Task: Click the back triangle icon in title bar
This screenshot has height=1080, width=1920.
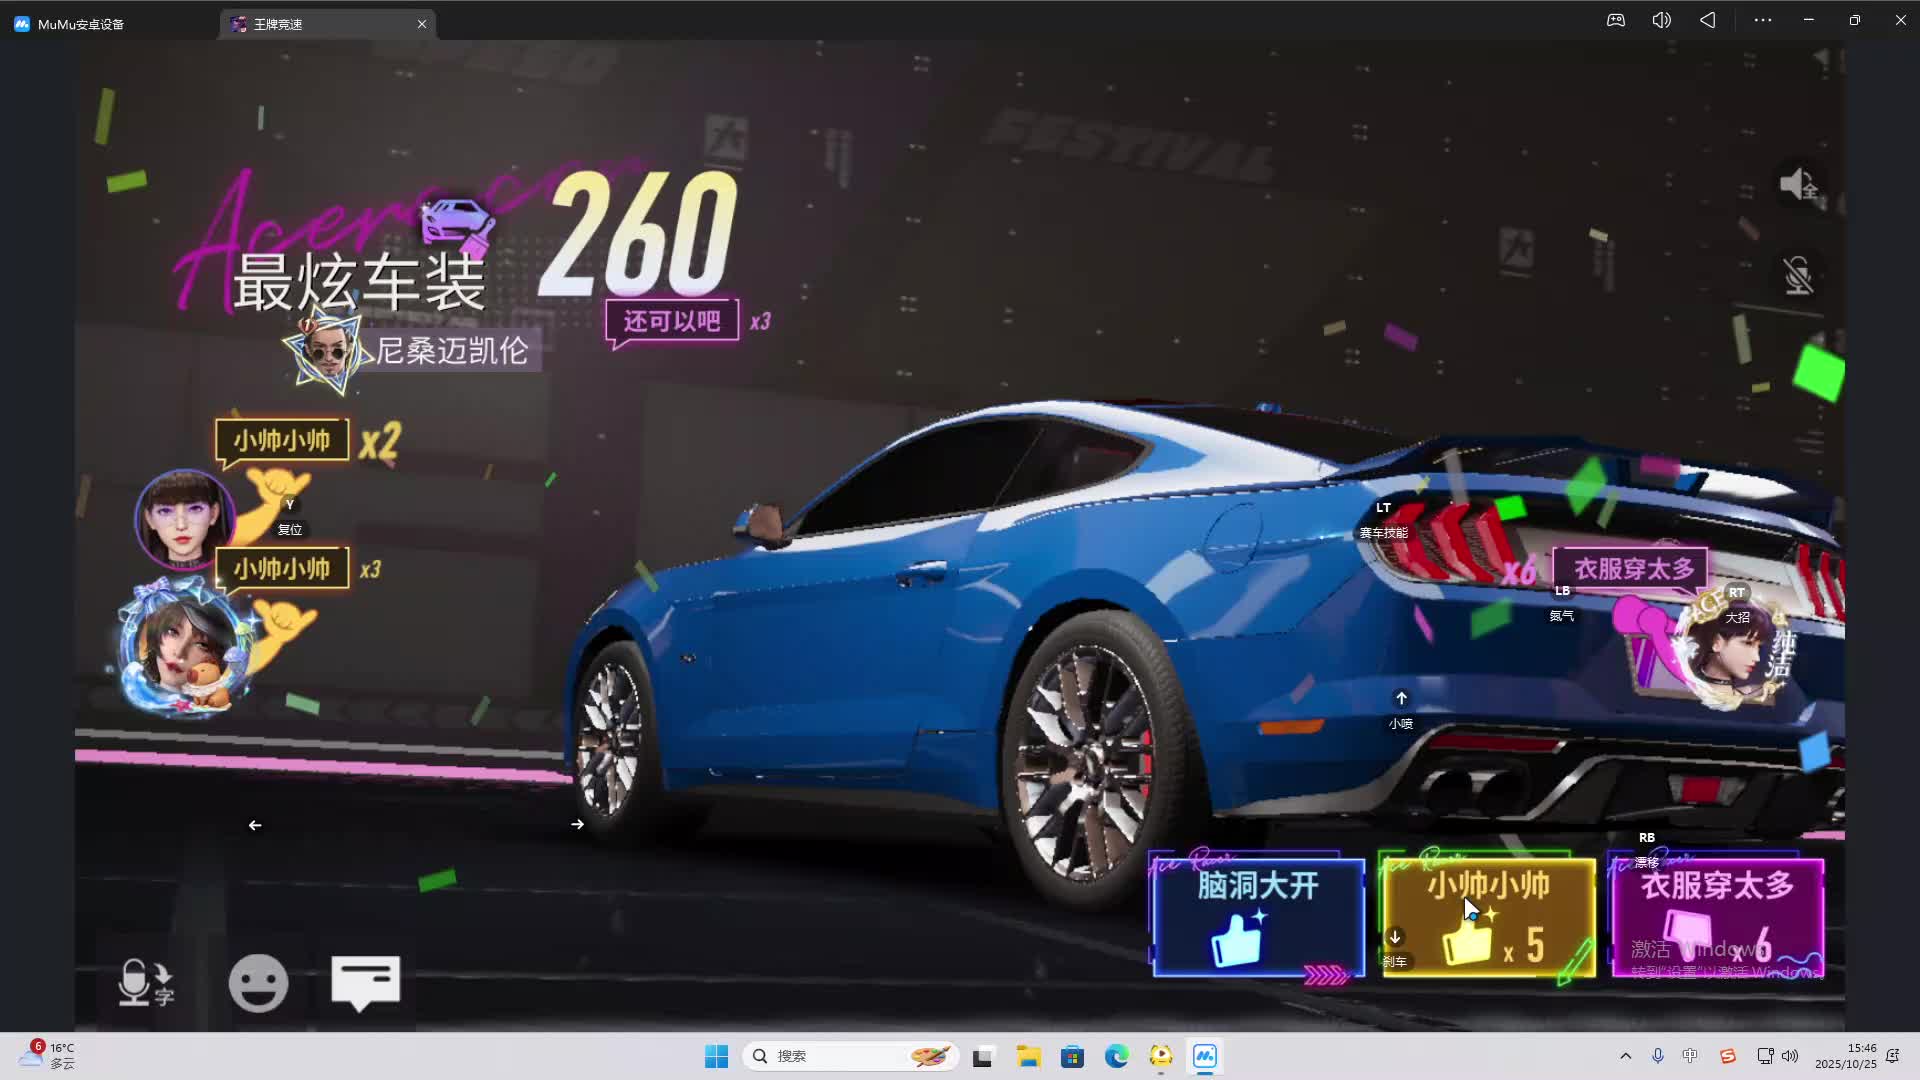Action: [1707, 20]
